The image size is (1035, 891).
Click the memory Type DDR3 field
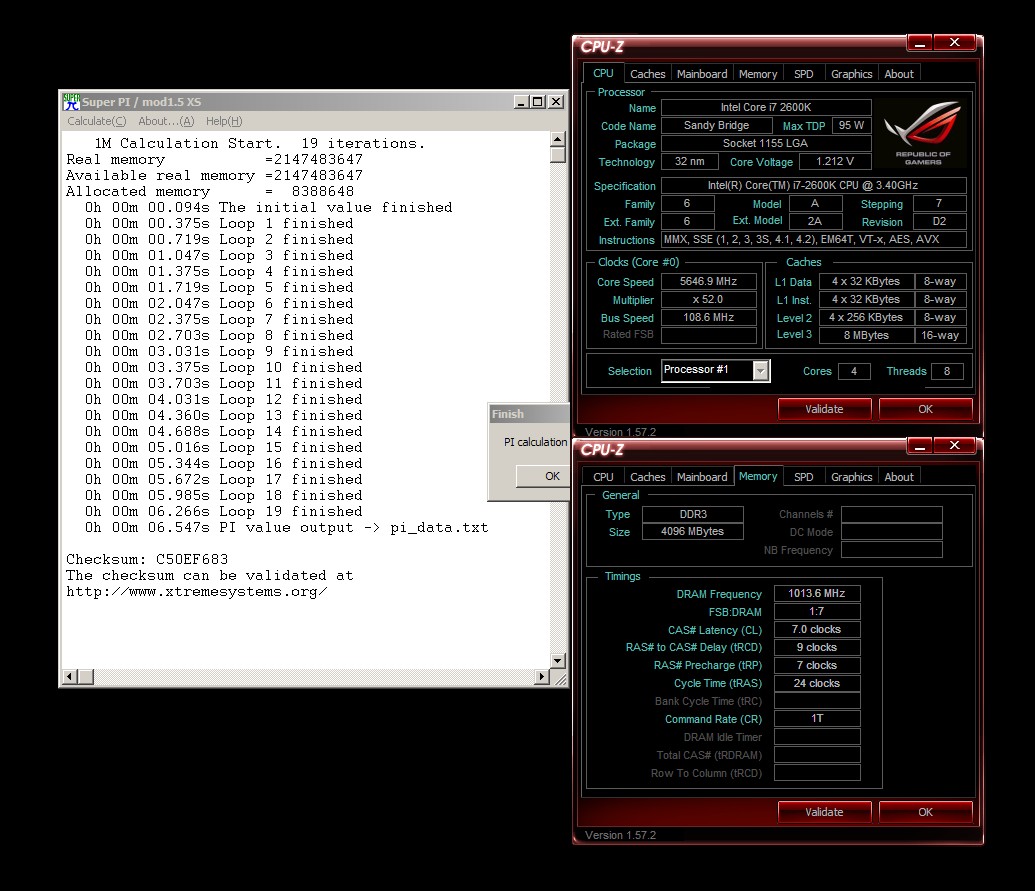click(x=692, y=514)
